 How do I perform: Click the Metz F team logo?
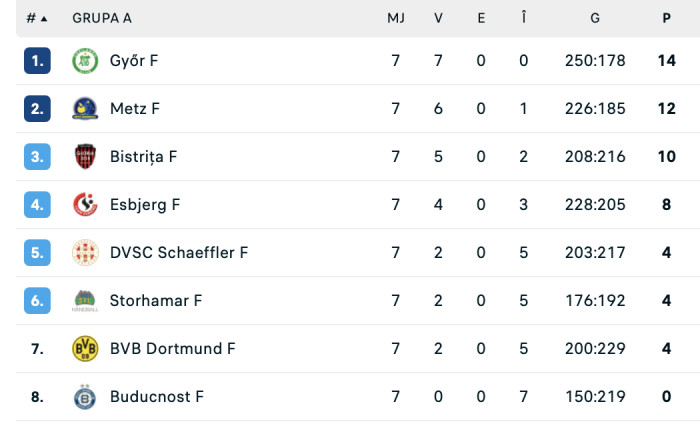click(x=85, y=109)
